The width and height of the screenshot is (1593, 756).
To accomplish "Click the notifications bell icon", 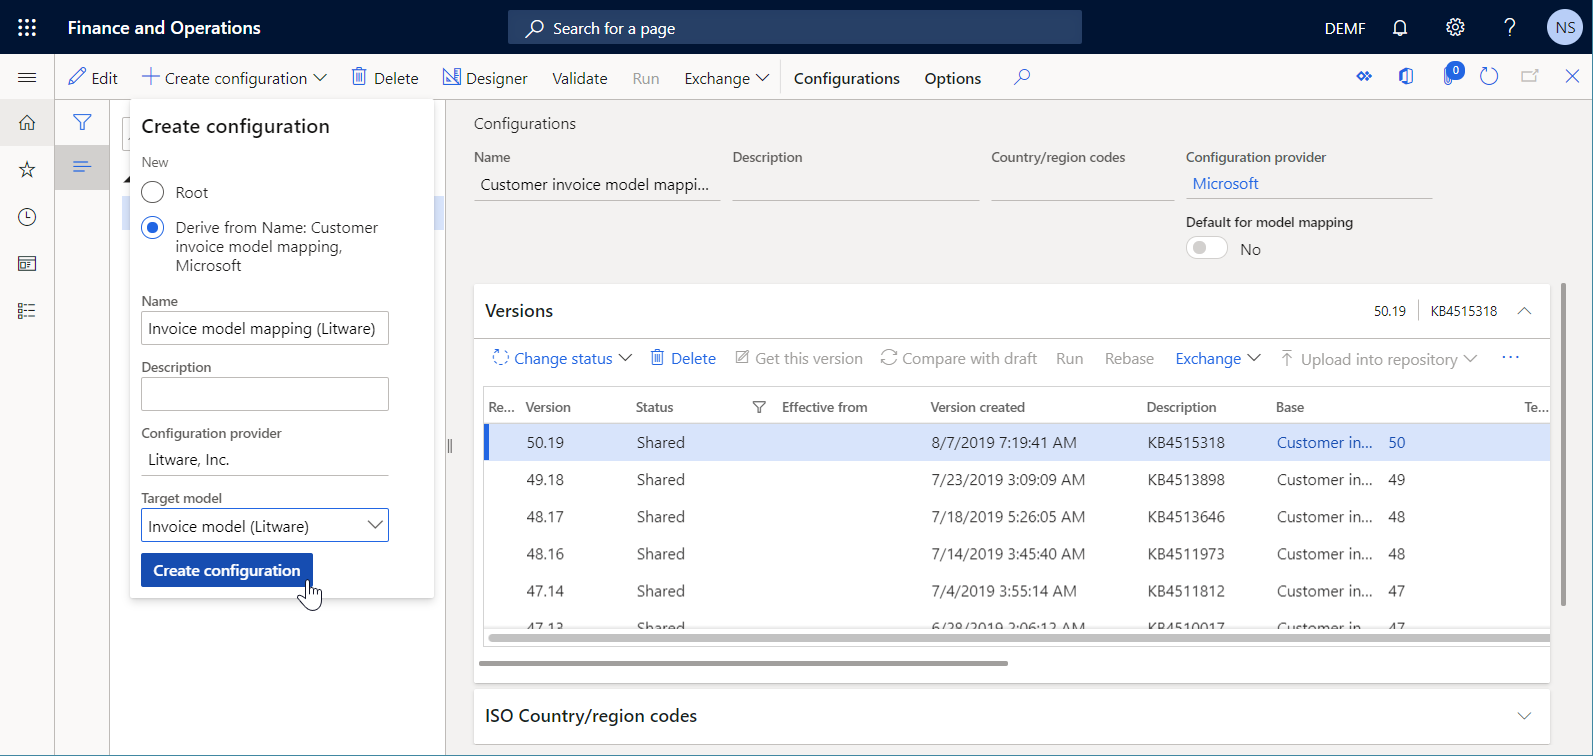I will (1400, 28).
